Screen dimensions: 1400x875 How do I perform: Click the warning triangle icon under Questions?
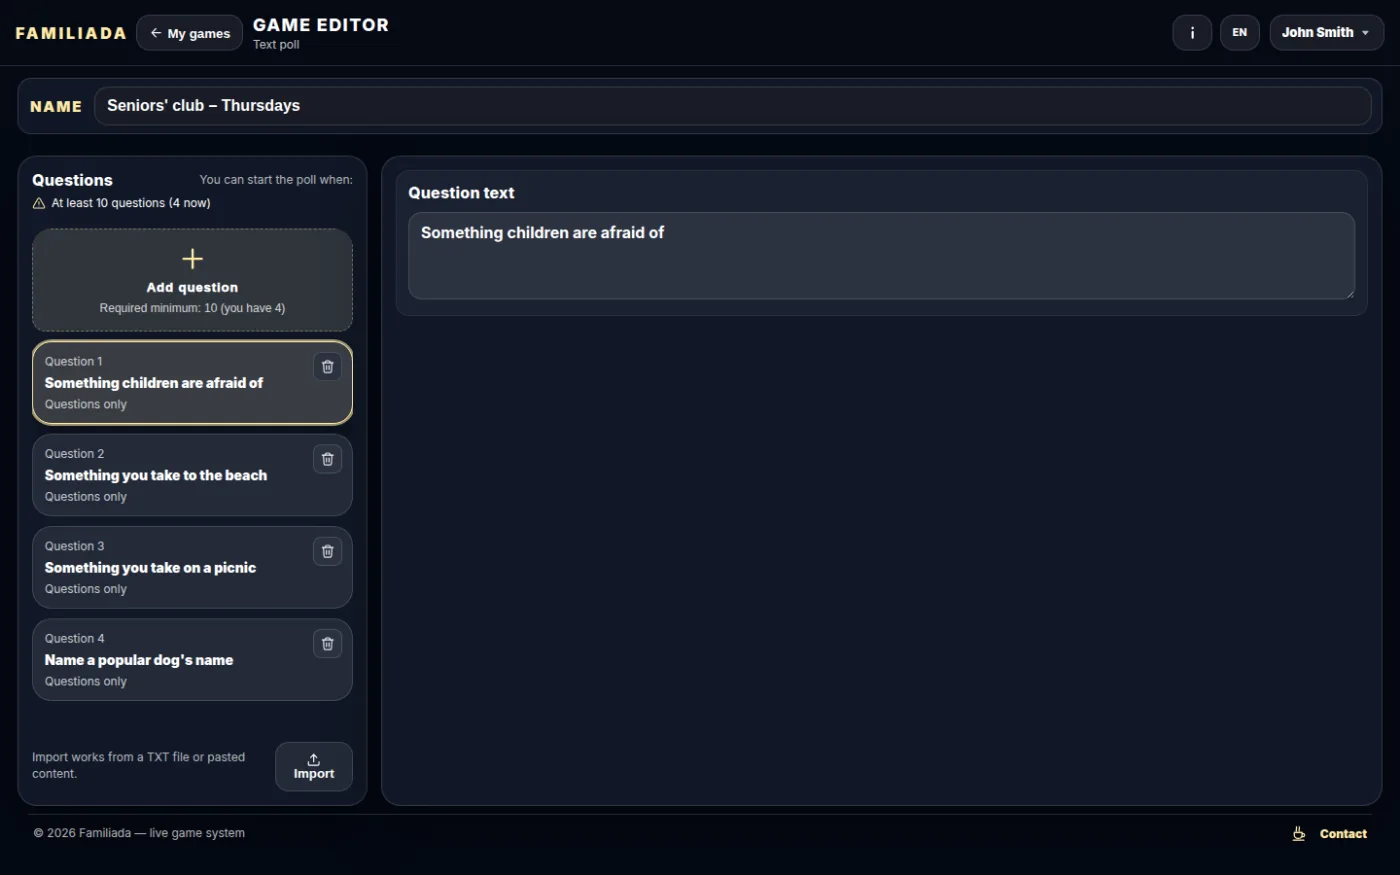point(39,203)
